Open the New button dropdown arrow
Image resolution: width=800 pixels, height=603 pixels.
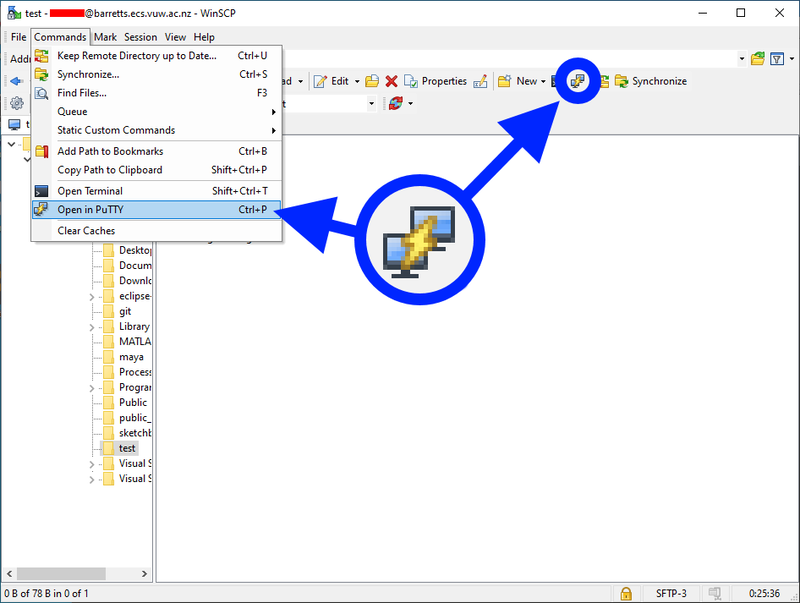543,81
